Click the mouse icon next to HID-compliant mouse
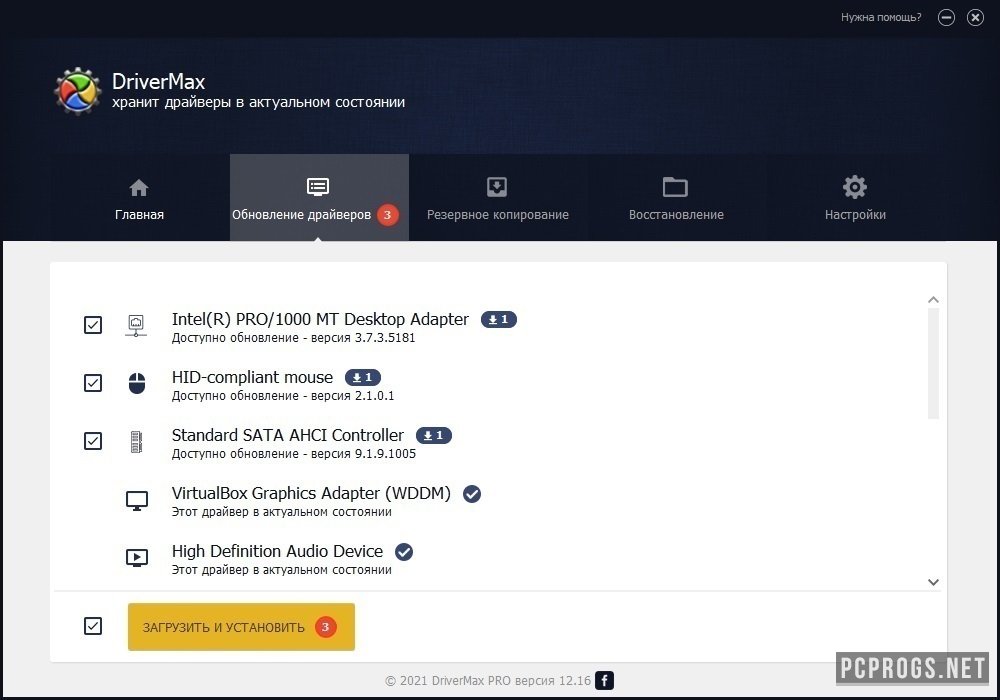This screenshot has height=700, width=1000. (136, 383)
